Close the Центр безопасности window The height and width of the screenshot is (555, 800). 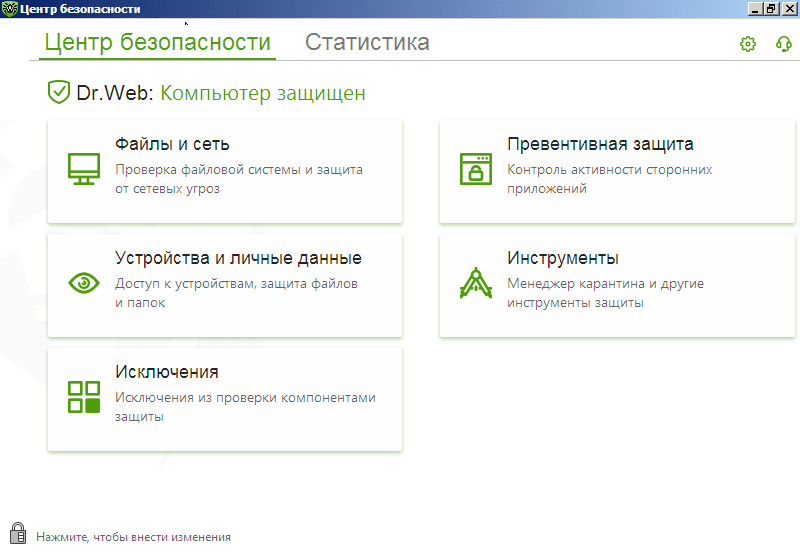[x=789, y=9]
